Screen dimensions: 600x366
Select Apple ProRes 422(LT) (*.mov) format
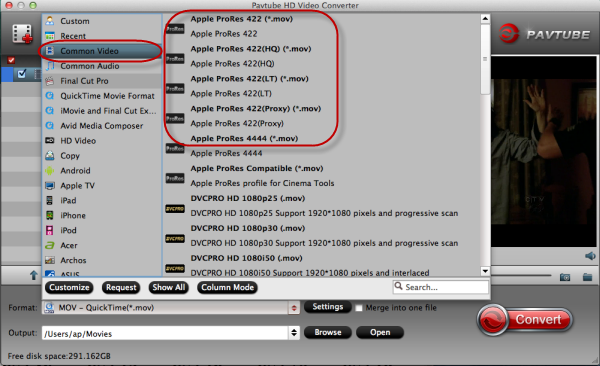[249, 78]
